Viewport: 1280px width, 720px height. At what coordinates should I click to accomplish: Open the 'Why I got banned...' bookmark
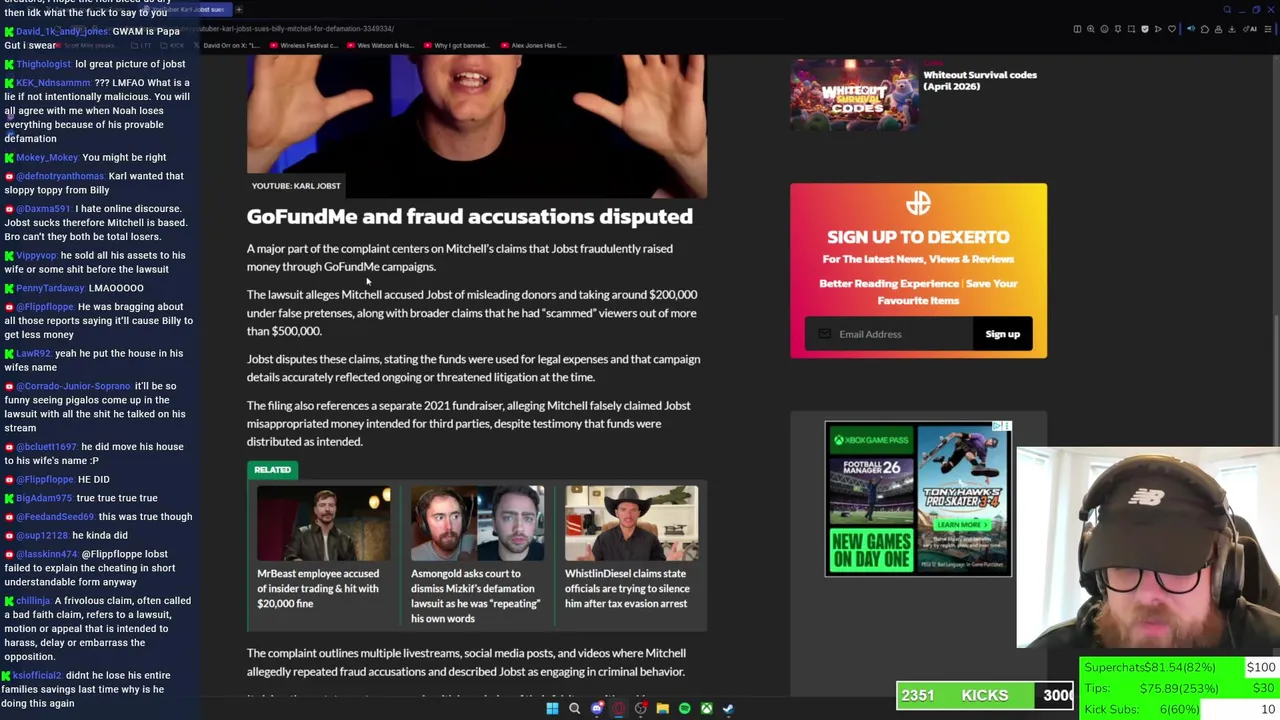coord(457,45)
